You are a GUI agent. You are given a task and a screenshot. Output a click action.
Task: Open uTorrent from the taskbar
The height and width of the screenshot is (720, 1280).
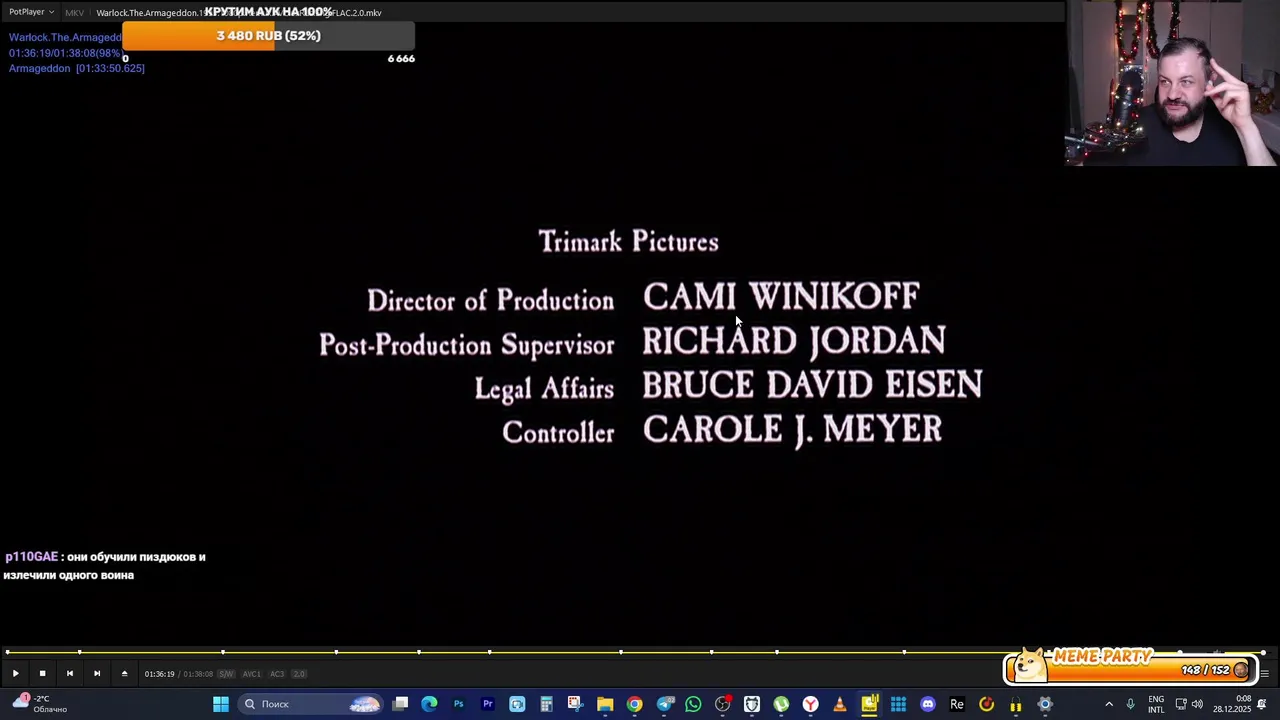[x=781, y=704]
